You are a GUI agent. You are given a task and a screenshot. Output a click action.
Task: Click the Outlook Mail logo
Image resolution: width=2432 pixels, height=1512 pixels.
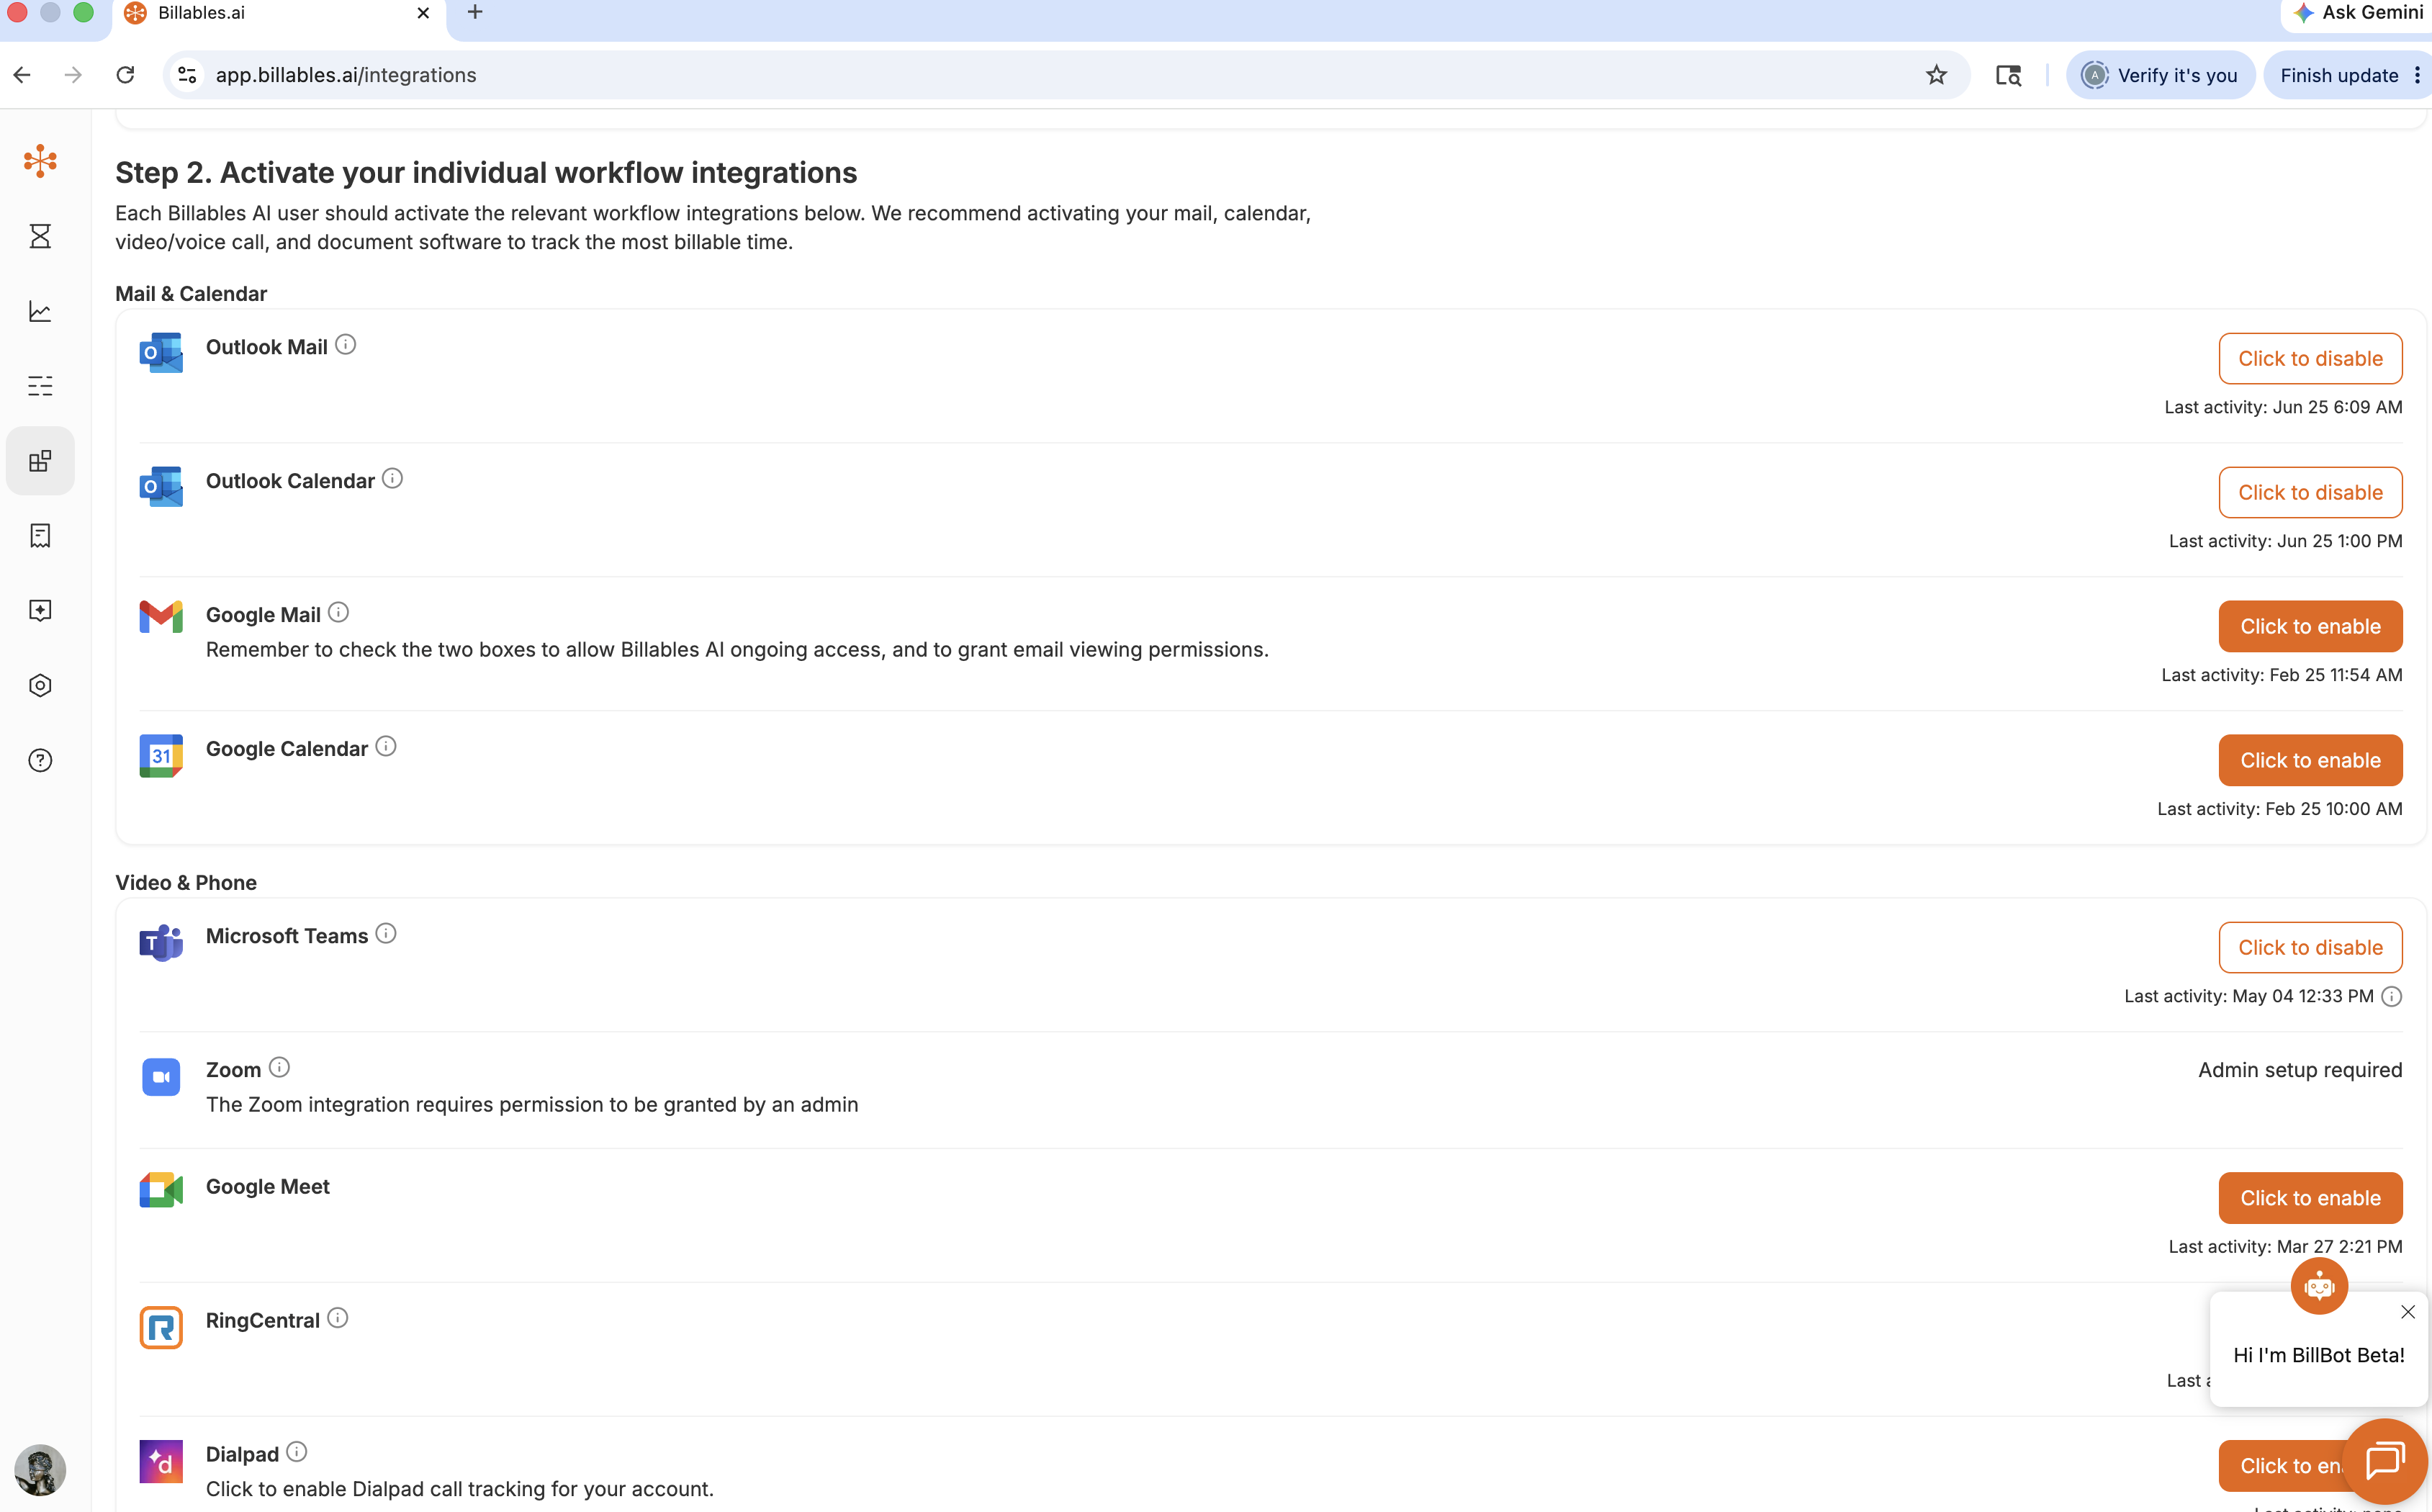click(161, 353)
